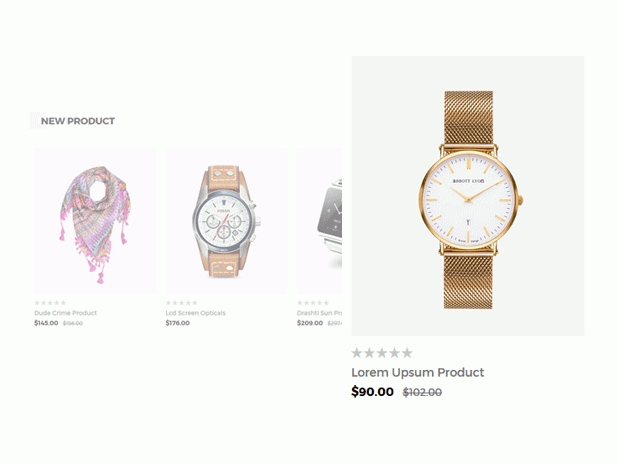Click the $90.00 price
The width and height of the screenshot is (618, 465).
(x=372, y=392)
